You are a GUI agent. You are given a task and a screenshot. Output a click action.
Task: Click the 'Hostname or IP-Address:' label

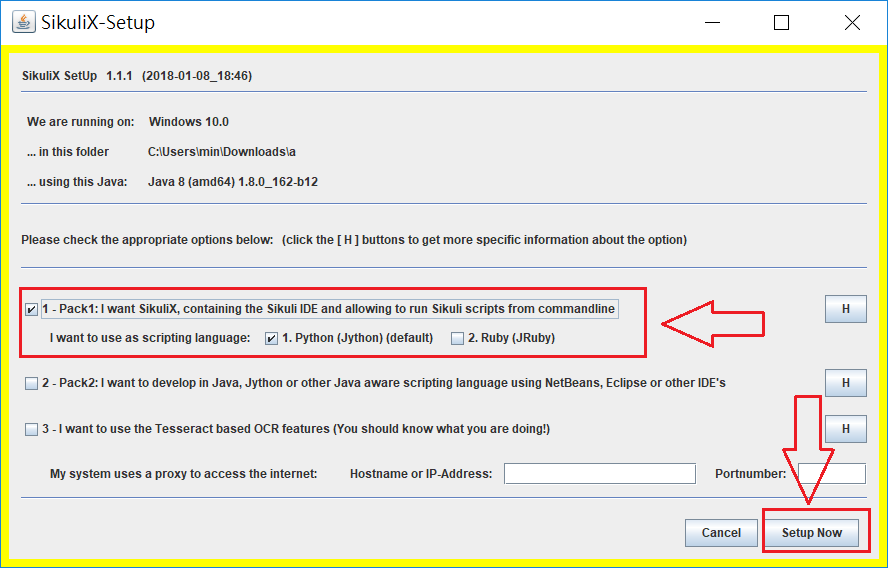(421, 473)
